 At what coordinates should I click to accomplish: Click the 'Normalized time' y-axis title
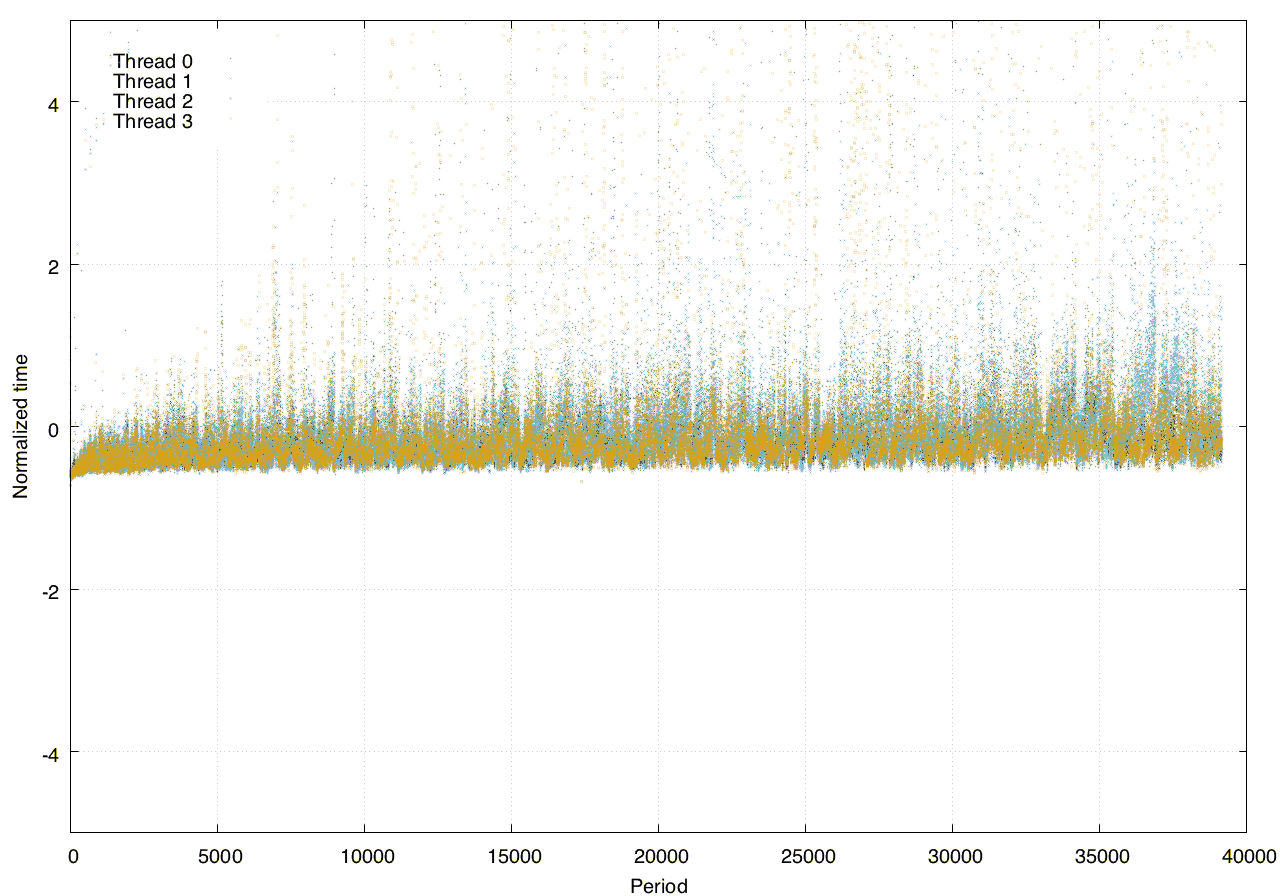coord(20,427)
